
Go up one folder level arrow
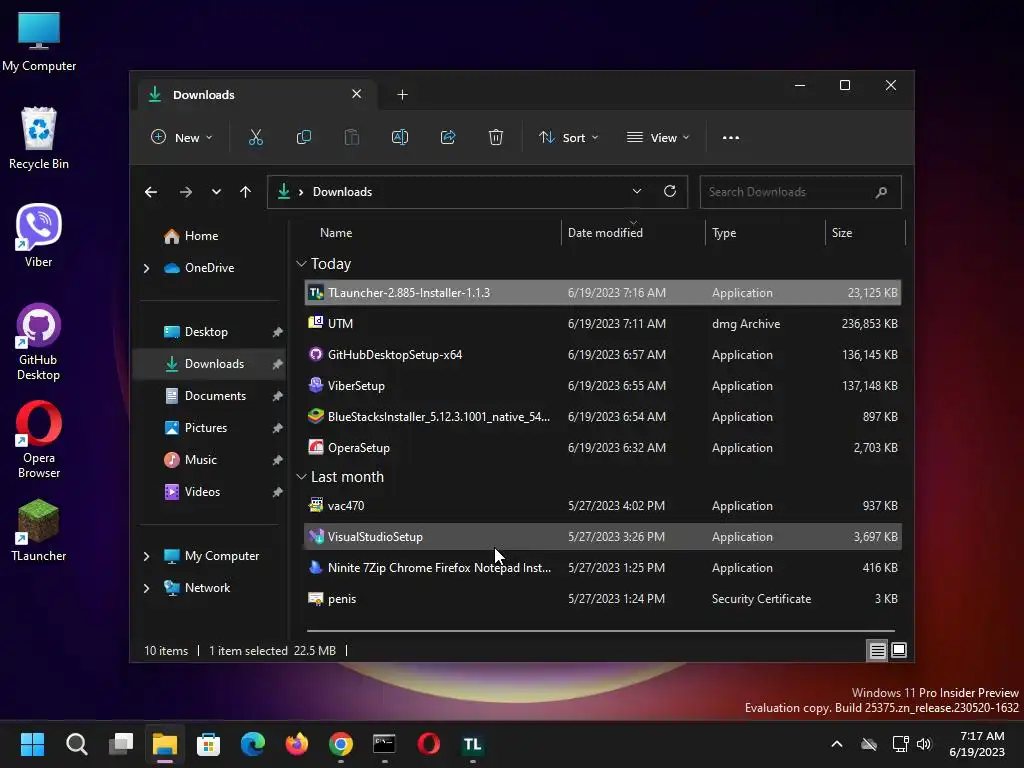pos(245,192)
